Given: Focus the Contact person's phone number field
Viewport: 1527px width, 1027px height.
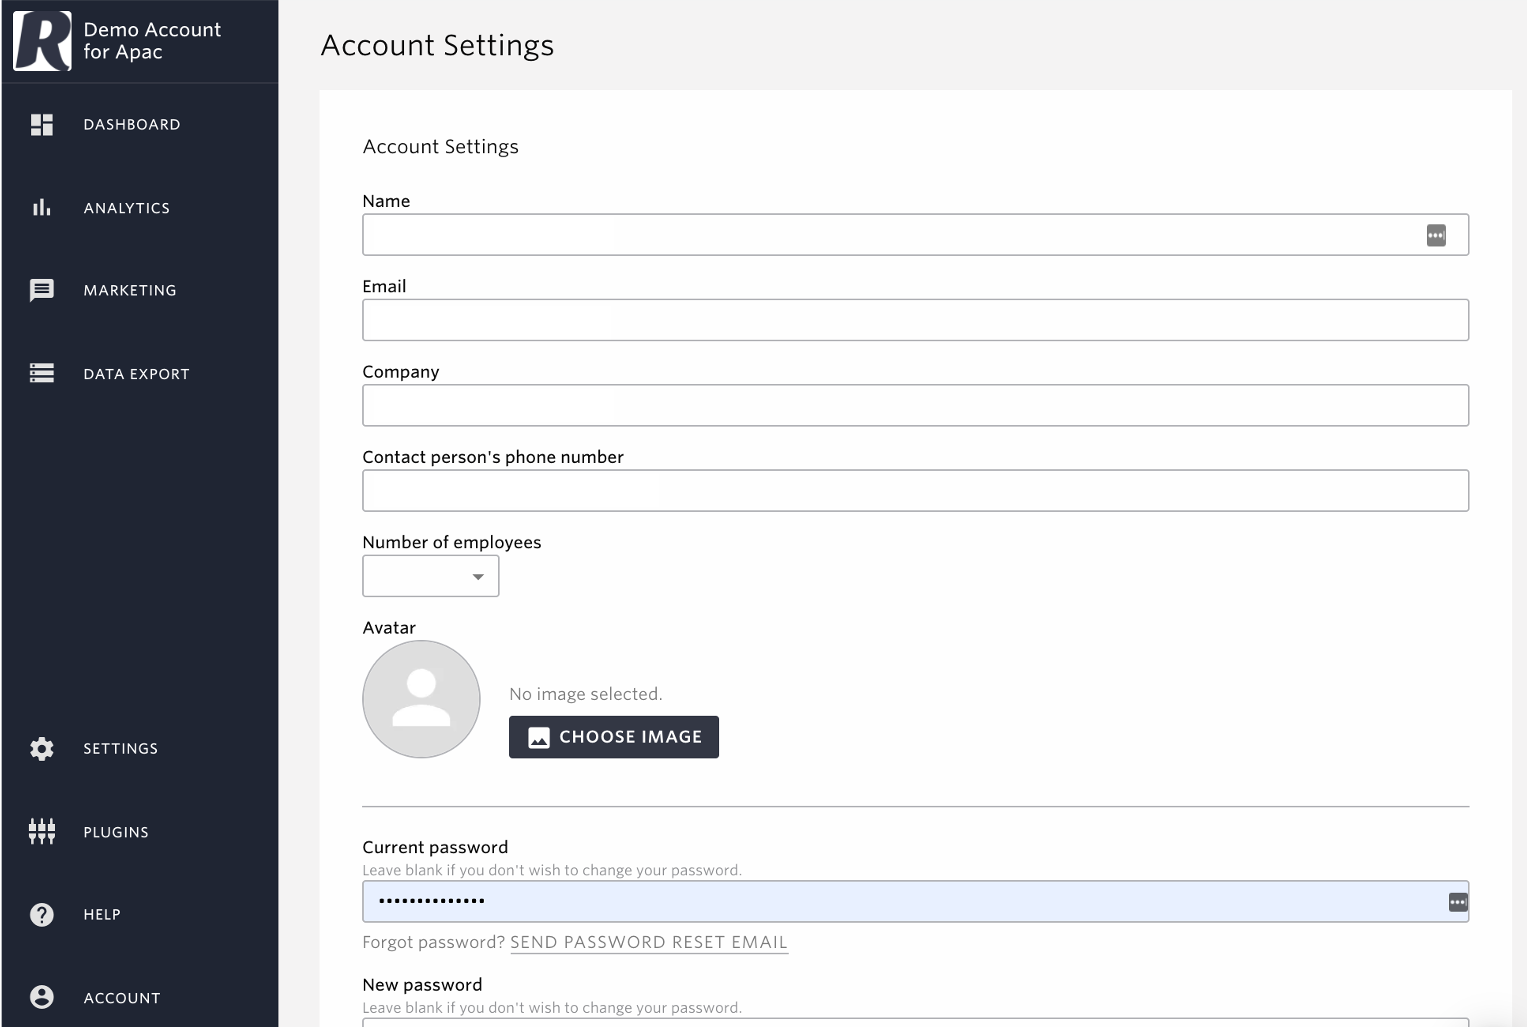Looking at the screenshot, I should pyautogui.click(x=915, y=490).
